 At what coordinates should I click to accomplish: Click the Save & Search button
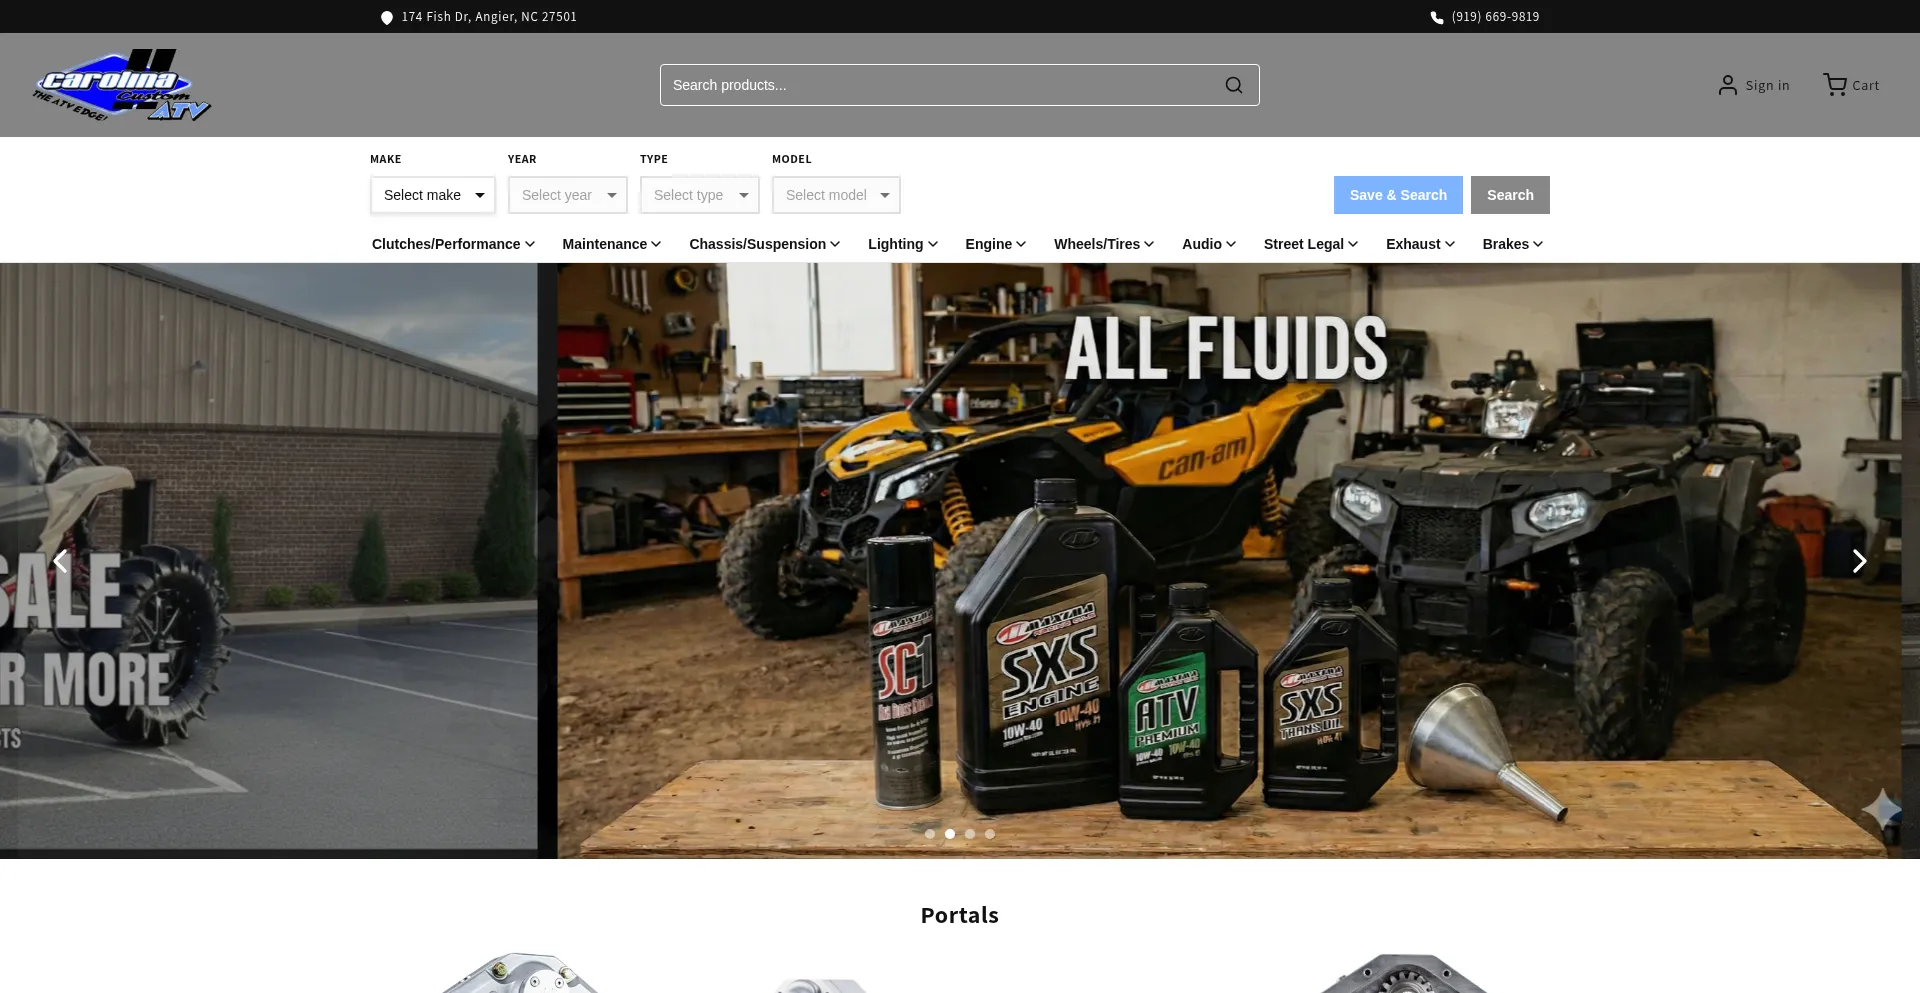pos(1398,195)
